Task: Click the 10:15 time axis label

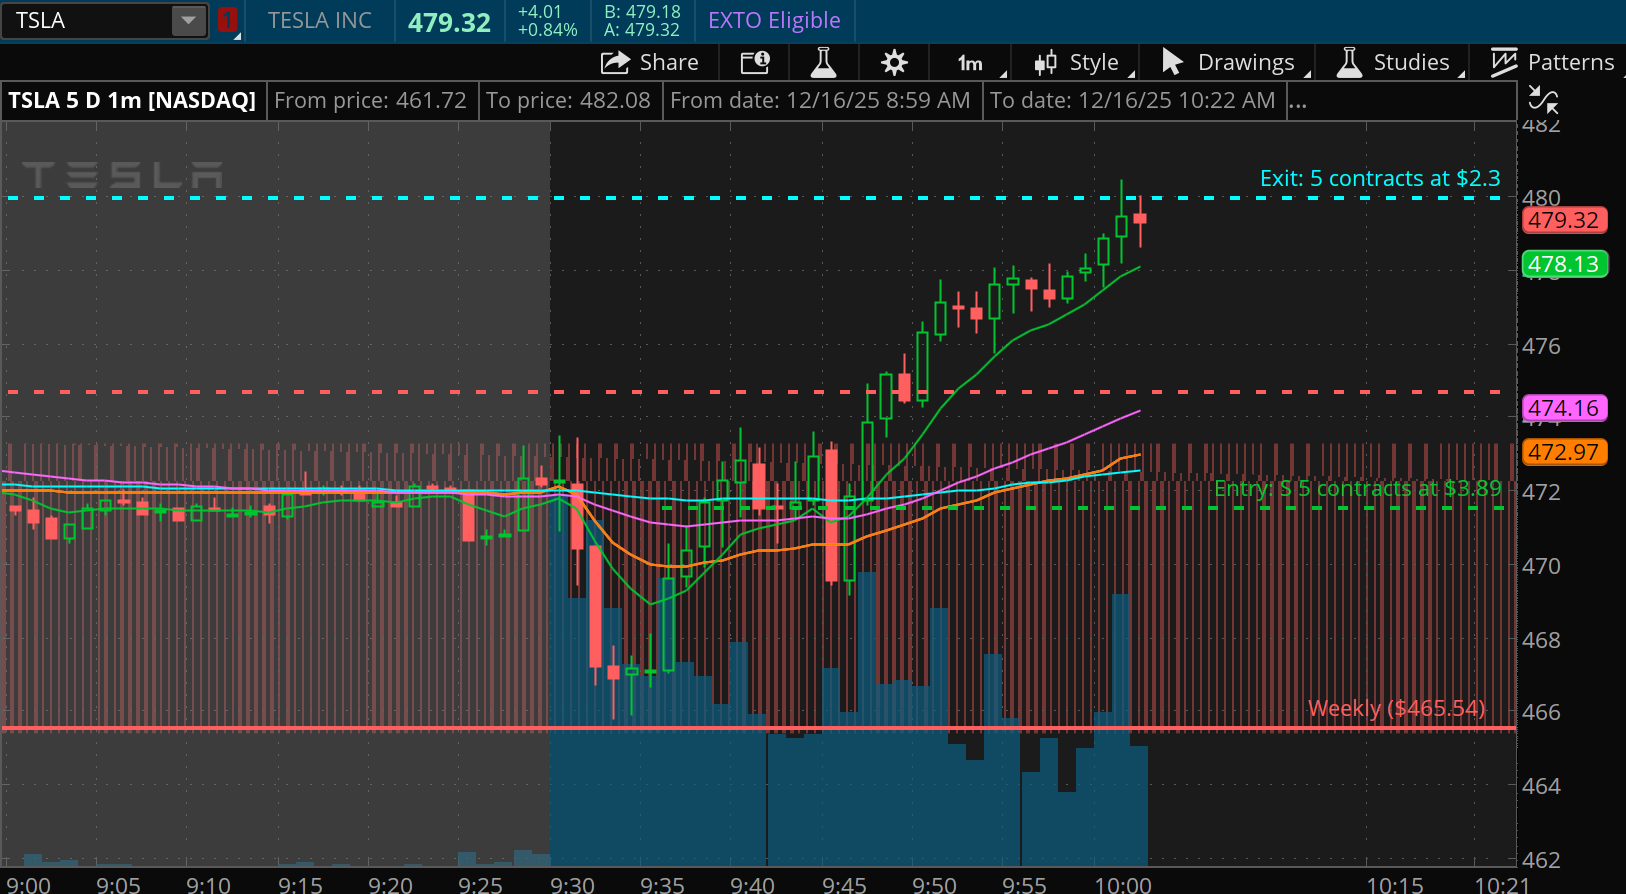Action: pyautogui.click(x=1395, y=884)
